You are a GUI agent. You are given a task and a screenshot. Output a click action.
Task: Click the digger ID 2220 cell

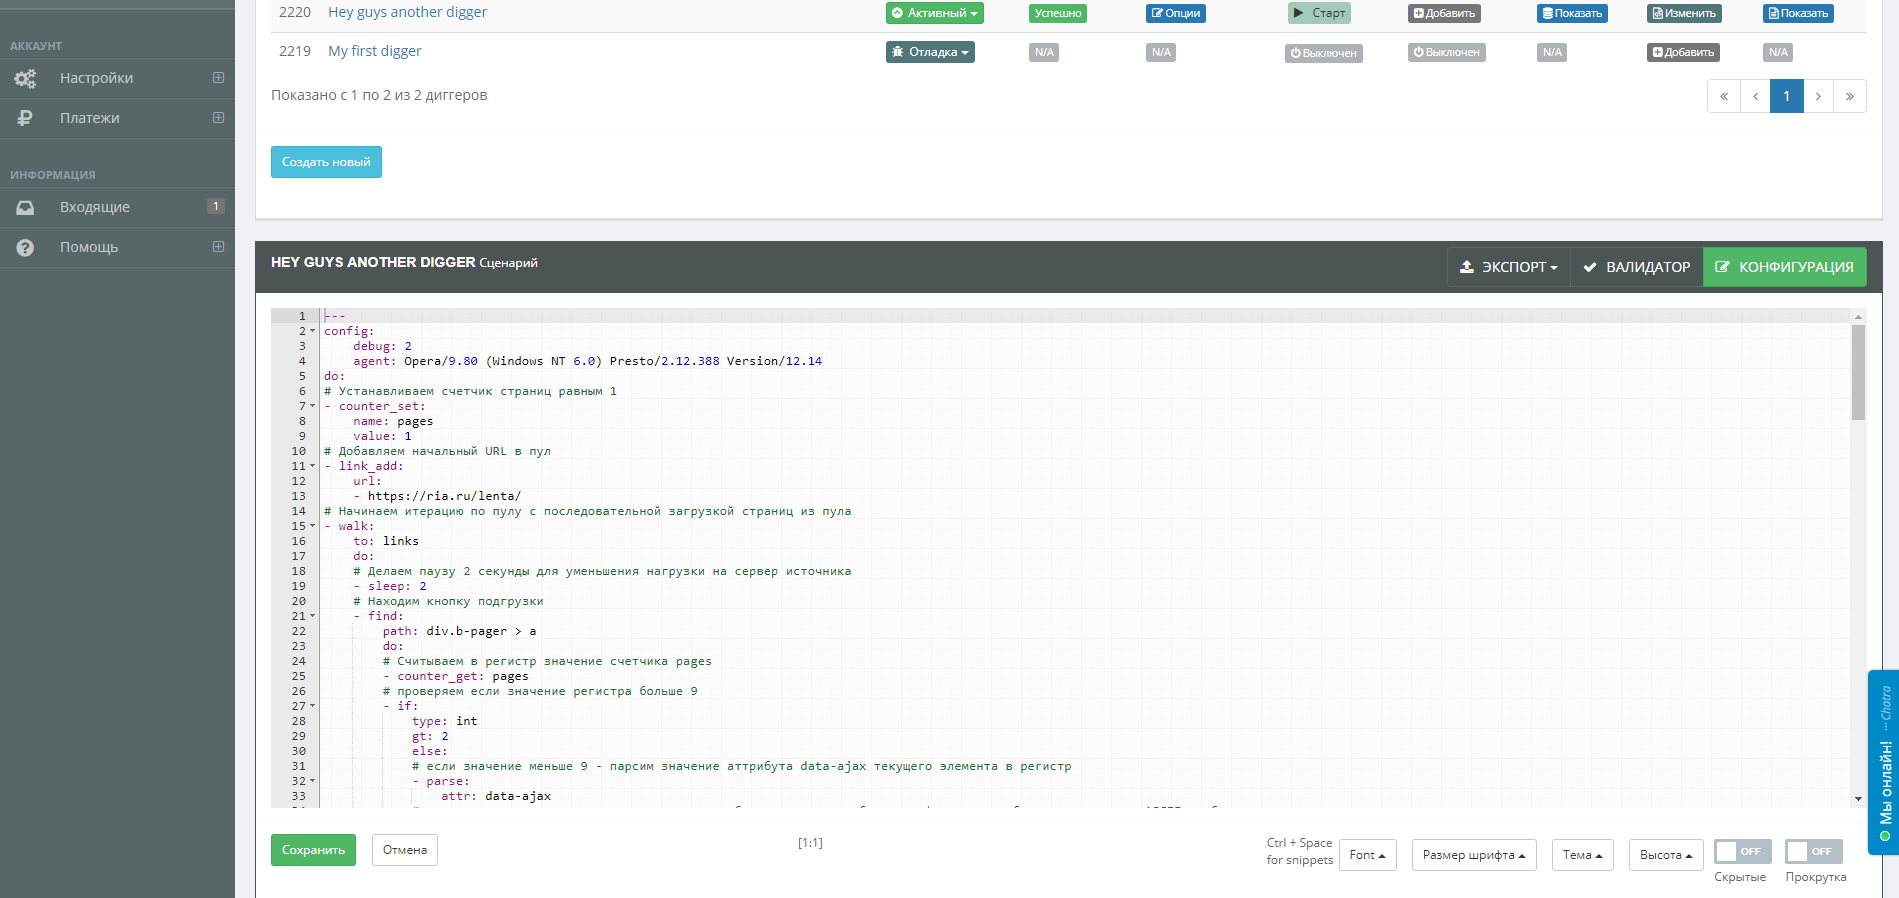pyautogui.click(x=295, y=12)
